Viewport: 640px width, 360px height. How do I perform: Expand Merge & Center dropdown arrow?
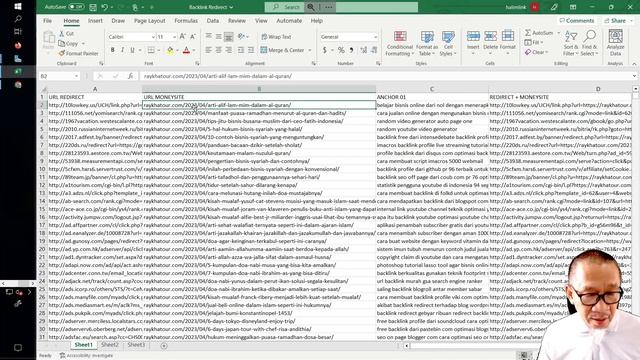[310, 50]
